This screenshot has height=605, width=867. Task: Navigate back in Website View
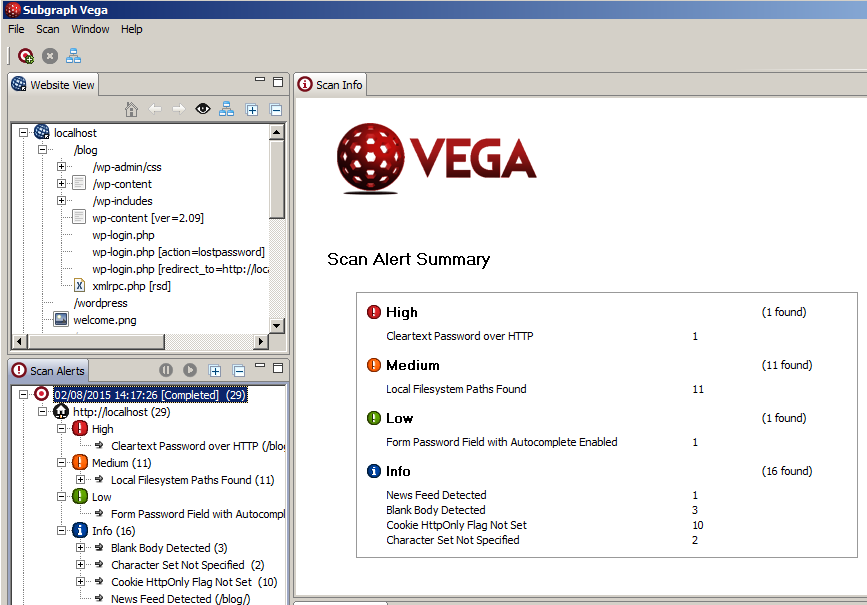click(x=155, y=109)
